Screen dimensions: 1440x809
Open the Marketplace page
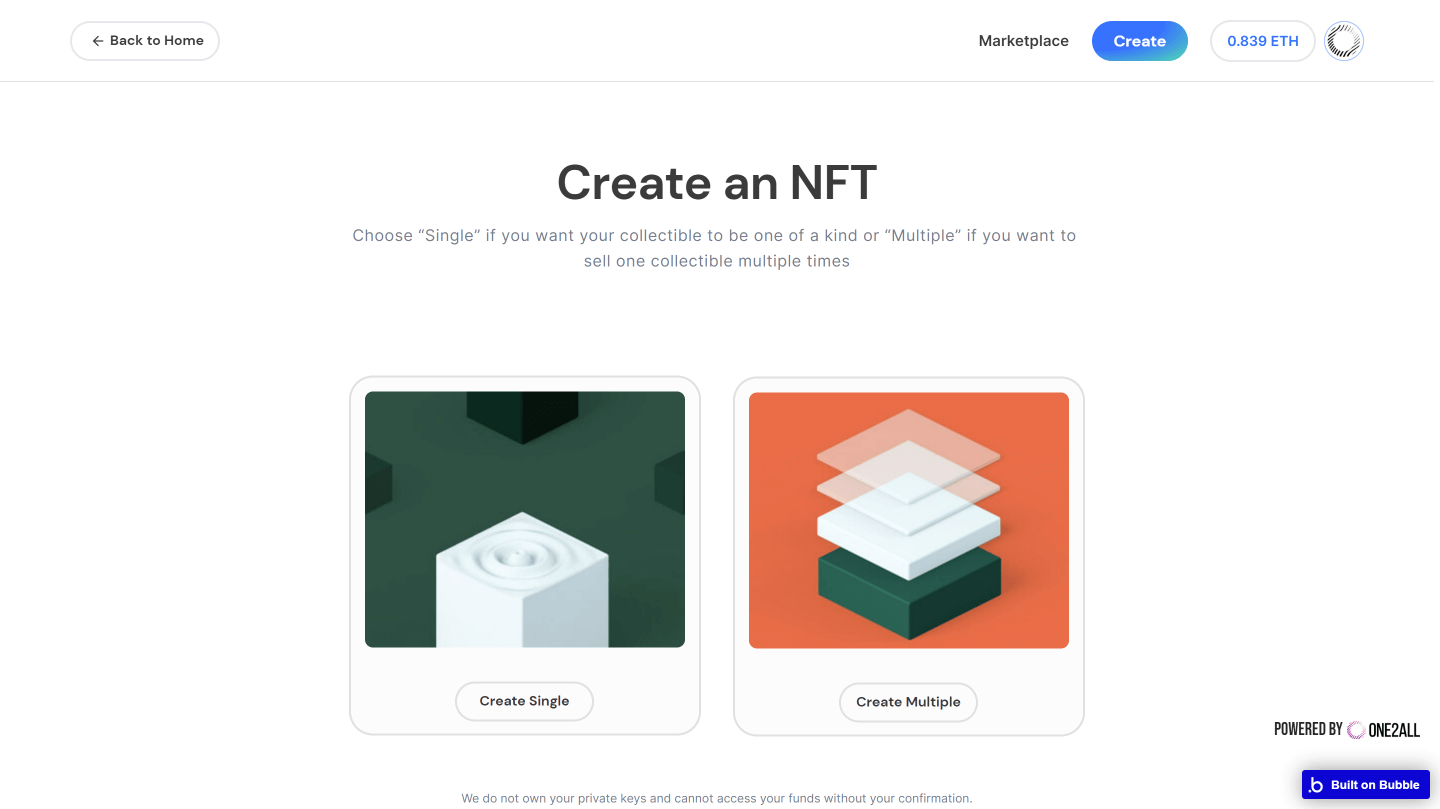(x=1023, y=40)
